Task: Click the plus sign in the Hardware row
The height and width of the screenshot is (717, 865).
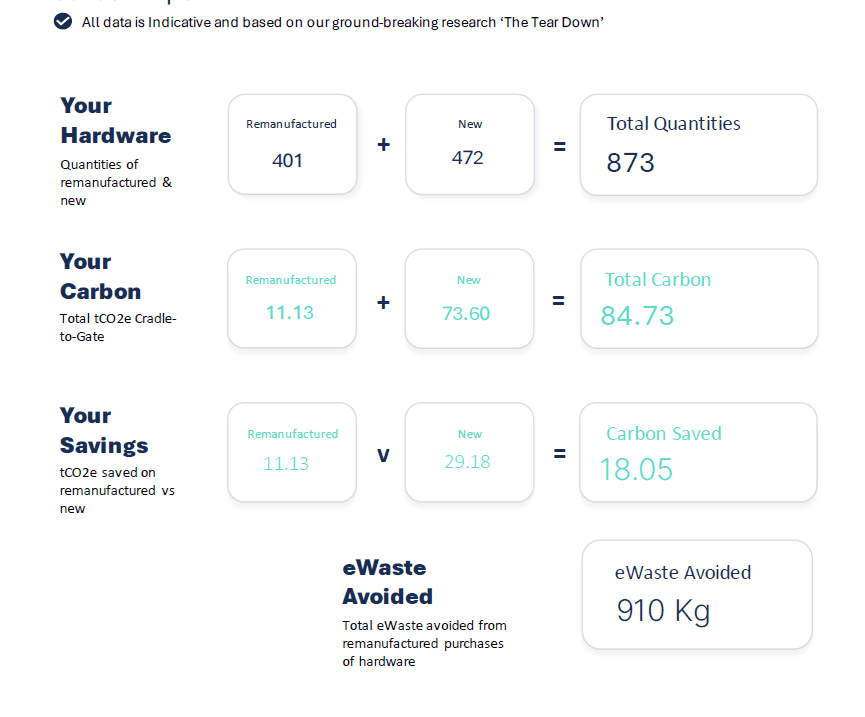Action: pos(383,145)
